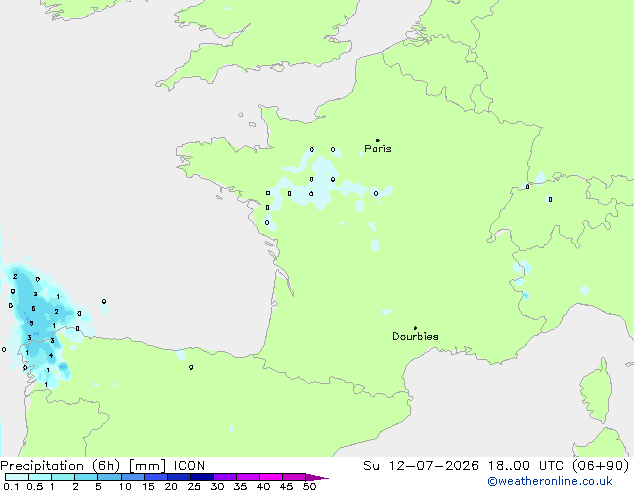The width and height of the screenshot is (634, 490).
Task: Select the 10–15 mm legend color swatch
Action: [132, 477]
